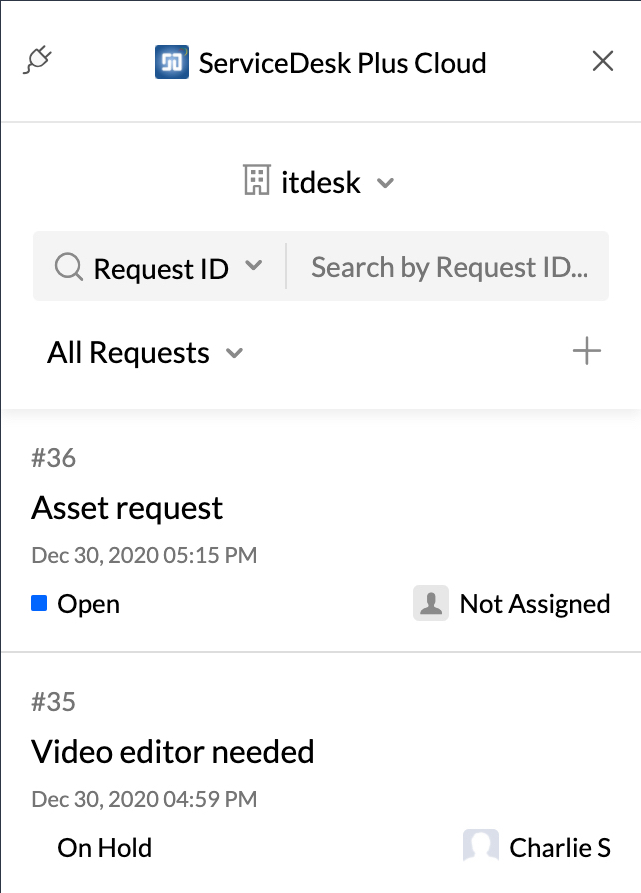
Task: Open the All Requests filter dropdown
Action: coord(234,353)
